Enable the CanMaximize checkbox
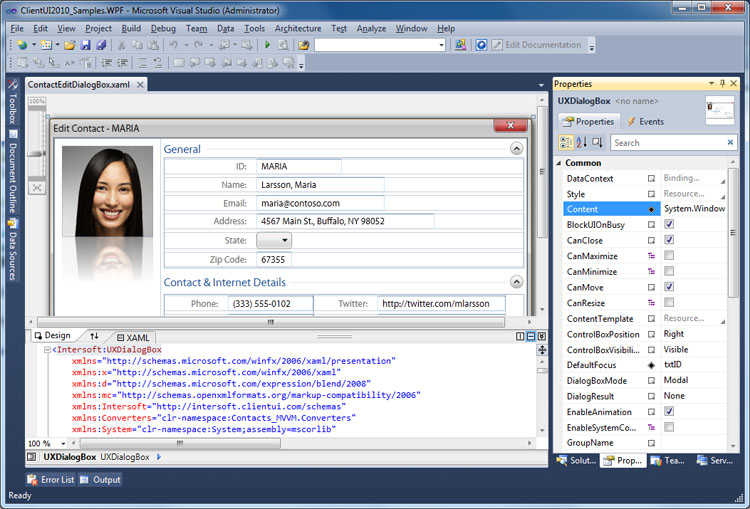Viewport: 750px width, 509px height. pyautogui.click(x=669, y=255)
